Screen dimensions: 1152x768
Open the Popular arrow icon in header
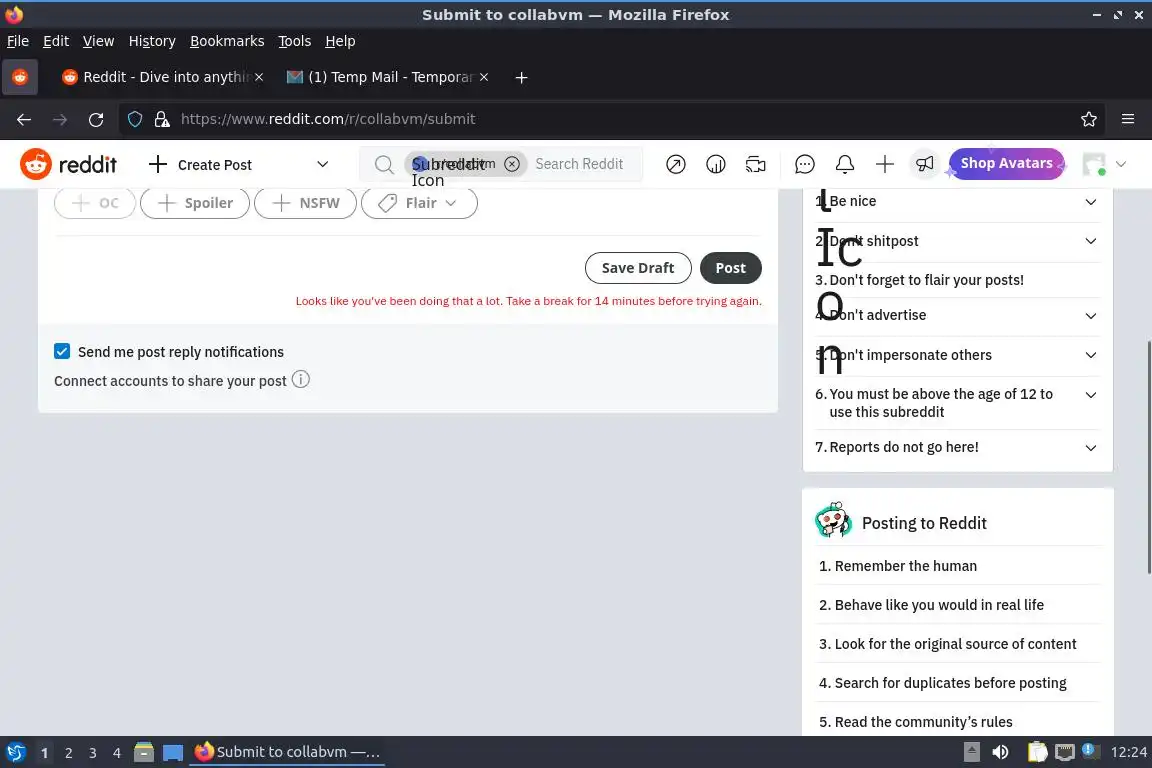pyautogui.click(x=675, y=164)
